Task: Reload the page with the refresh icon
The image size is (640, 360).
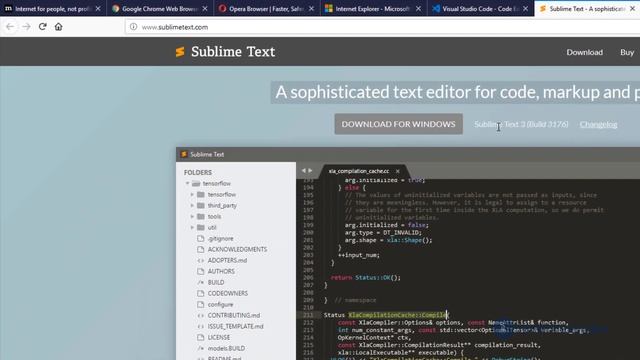Action: click(x=42, y=27)
